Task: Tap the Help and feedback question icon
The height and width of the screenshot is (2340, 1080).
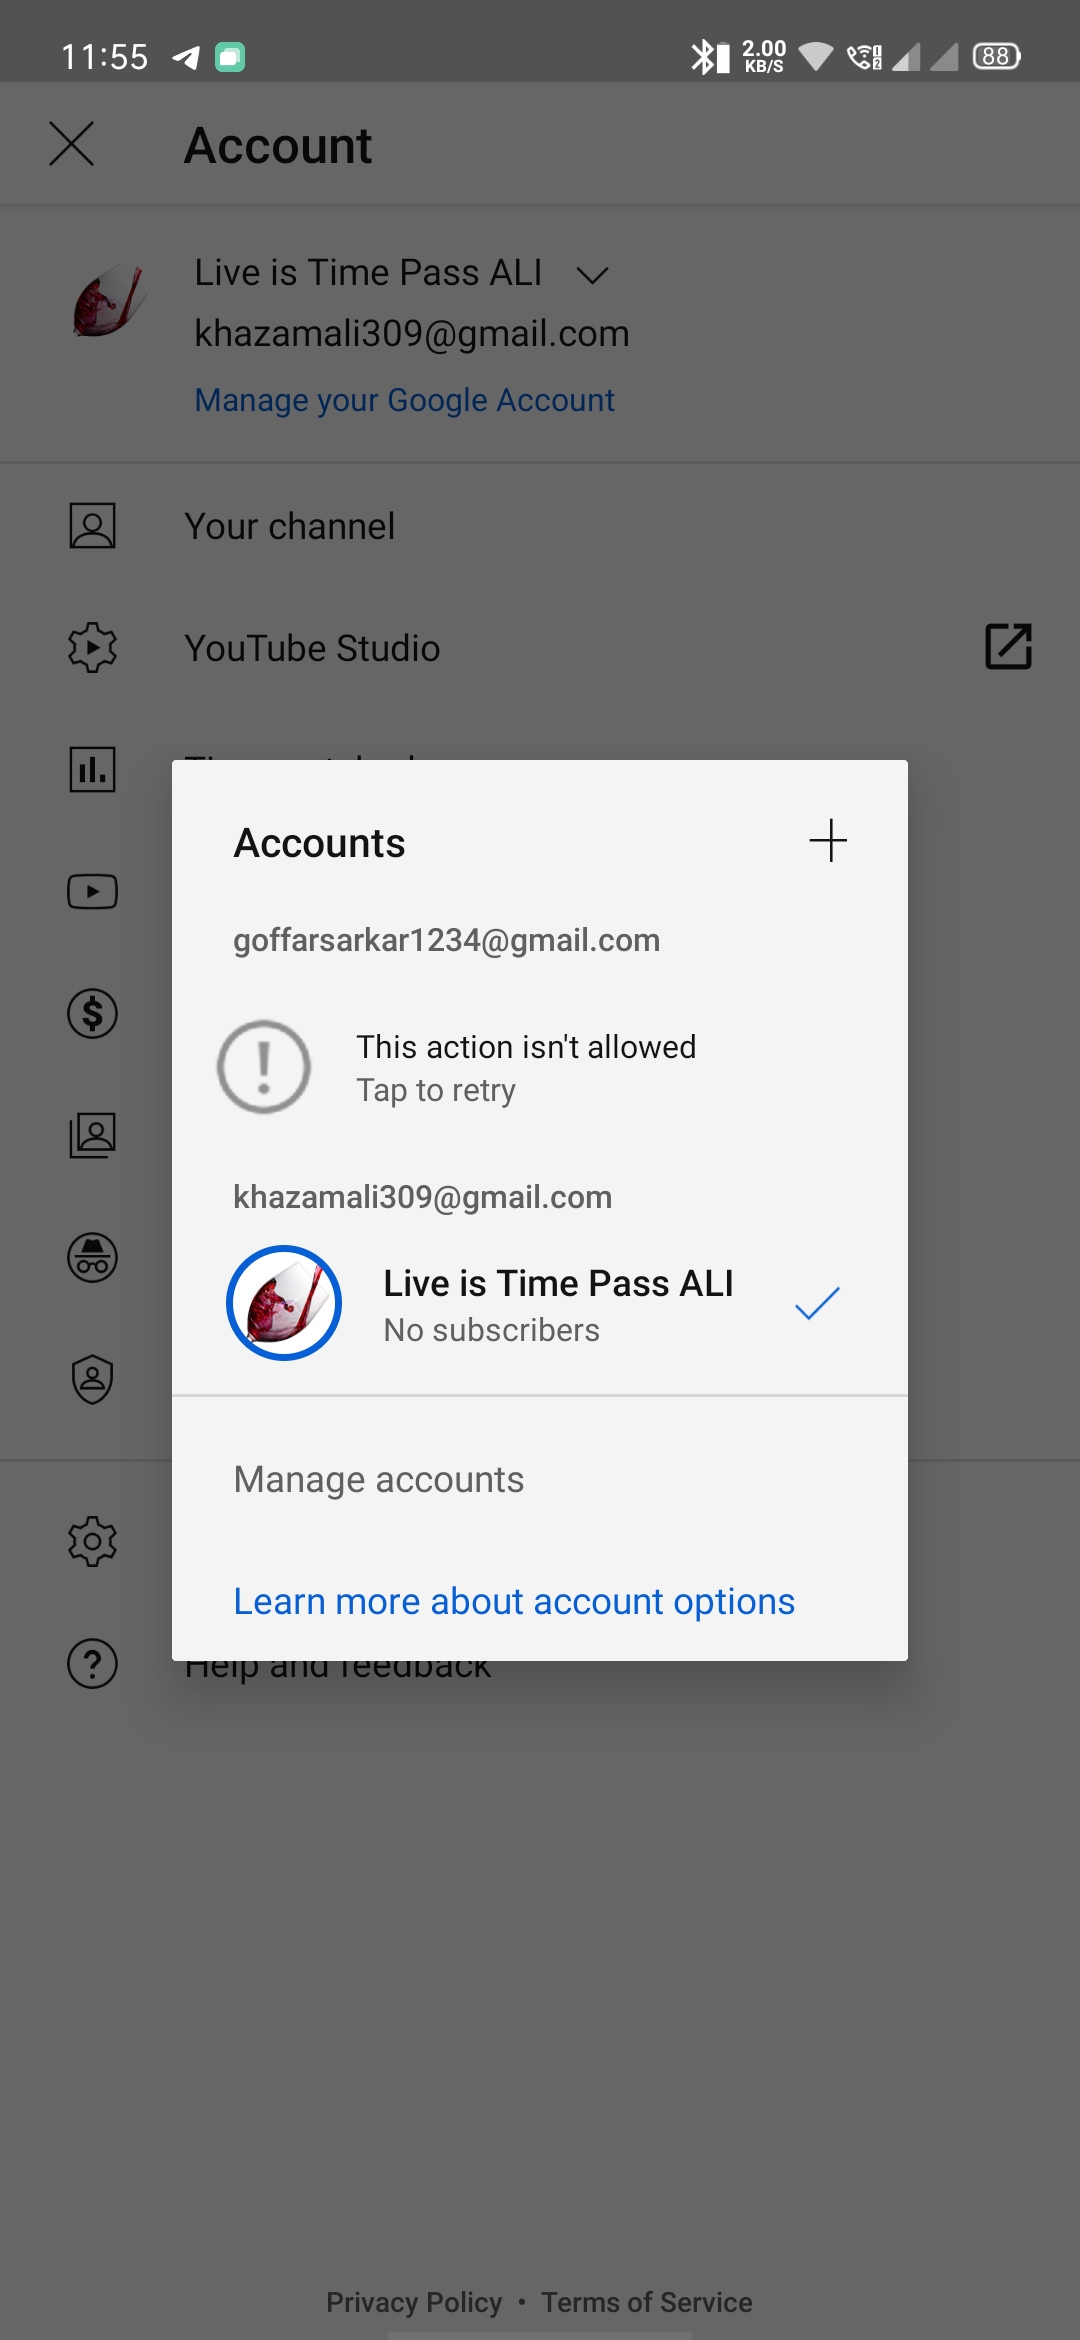Action: (x=92, y=1664)
